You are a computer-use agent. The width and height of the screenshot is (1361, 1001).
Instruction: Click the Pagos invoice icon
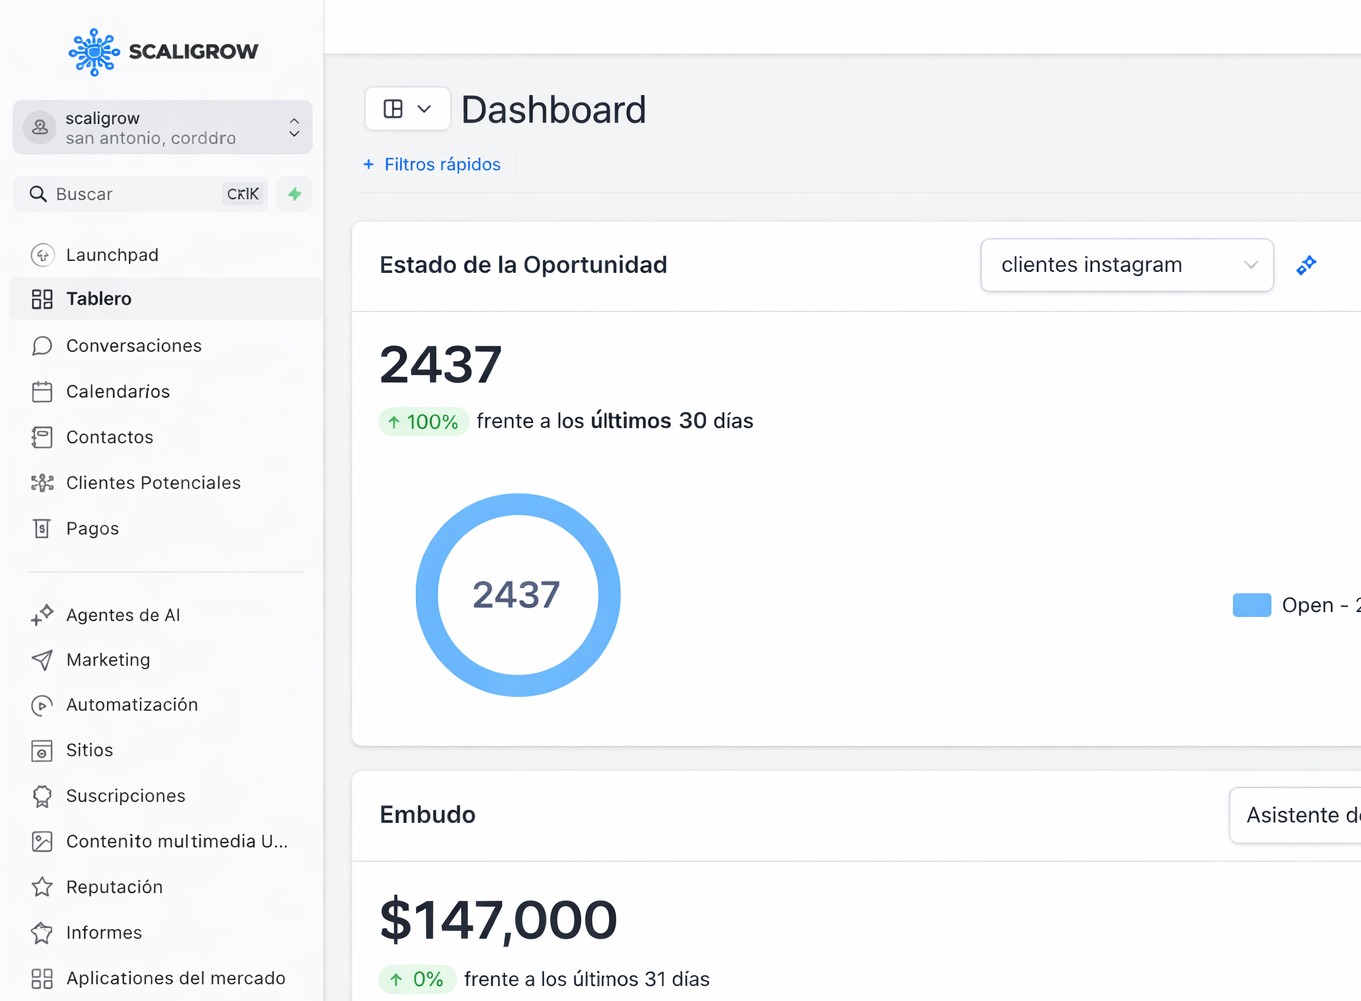click(42, 529)
